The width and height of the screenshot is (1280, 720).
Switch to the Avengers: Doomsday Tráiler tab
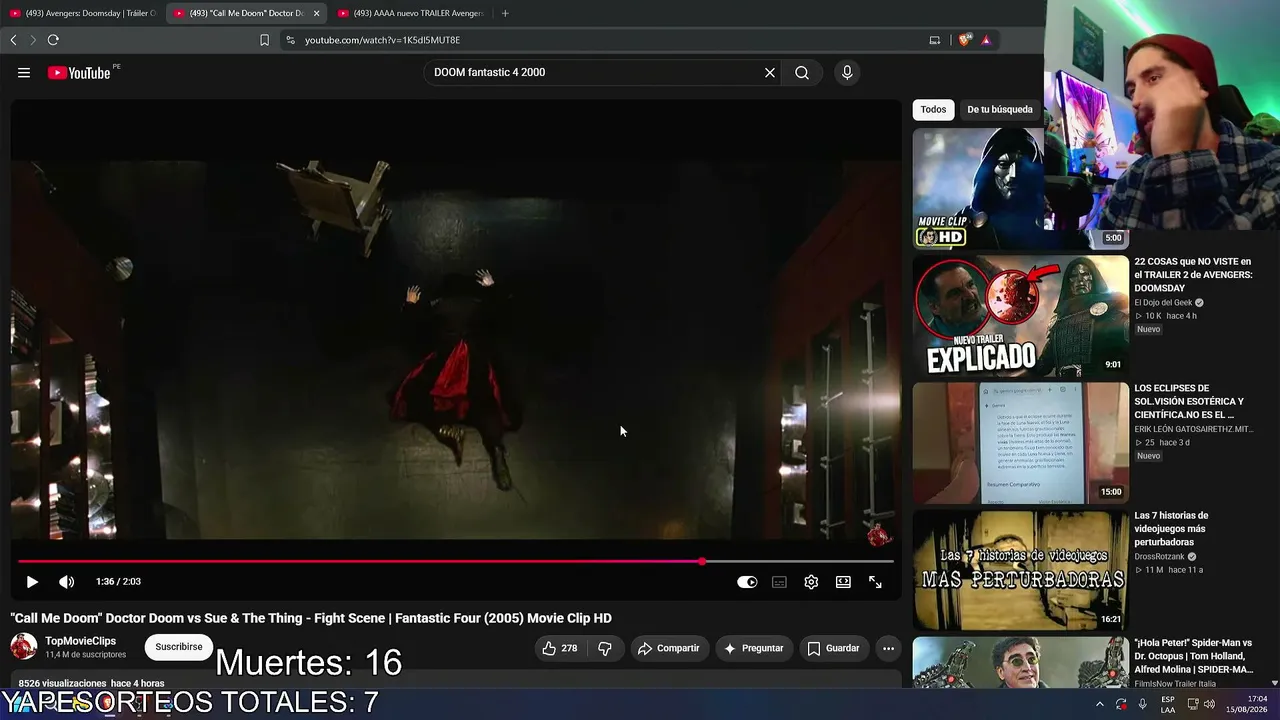[x=82, y=13]
